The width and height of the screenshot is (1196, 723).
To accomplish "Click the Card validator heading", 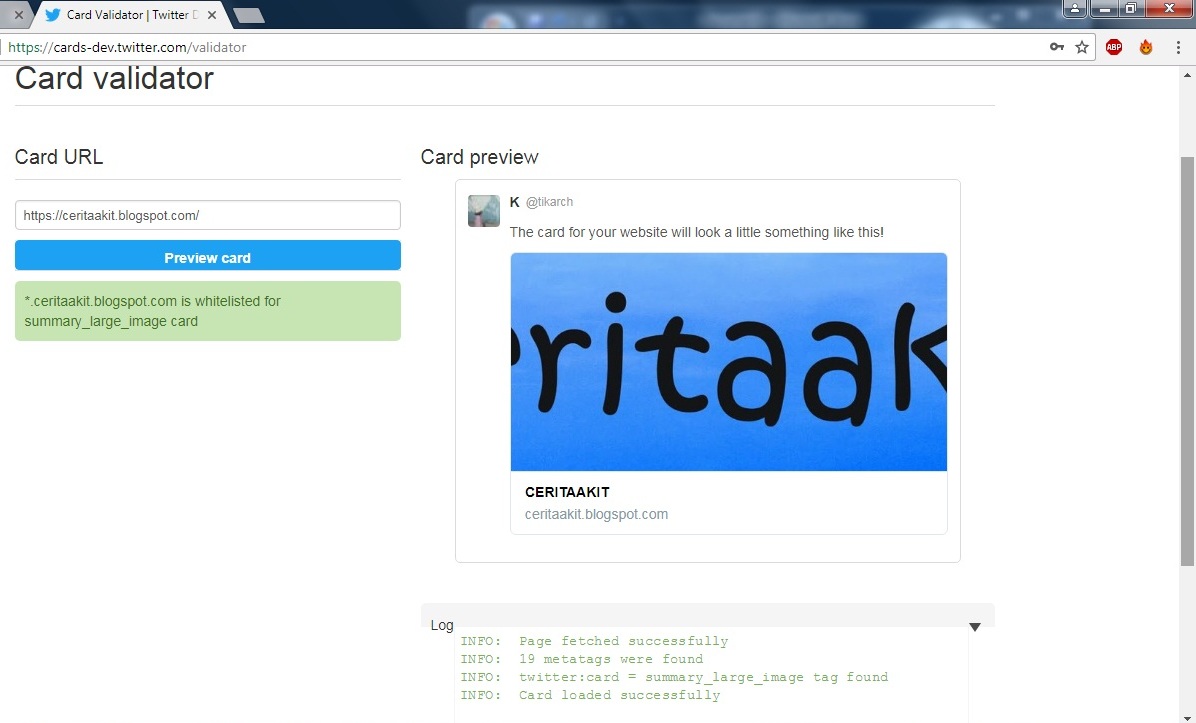I will point(114,79).
